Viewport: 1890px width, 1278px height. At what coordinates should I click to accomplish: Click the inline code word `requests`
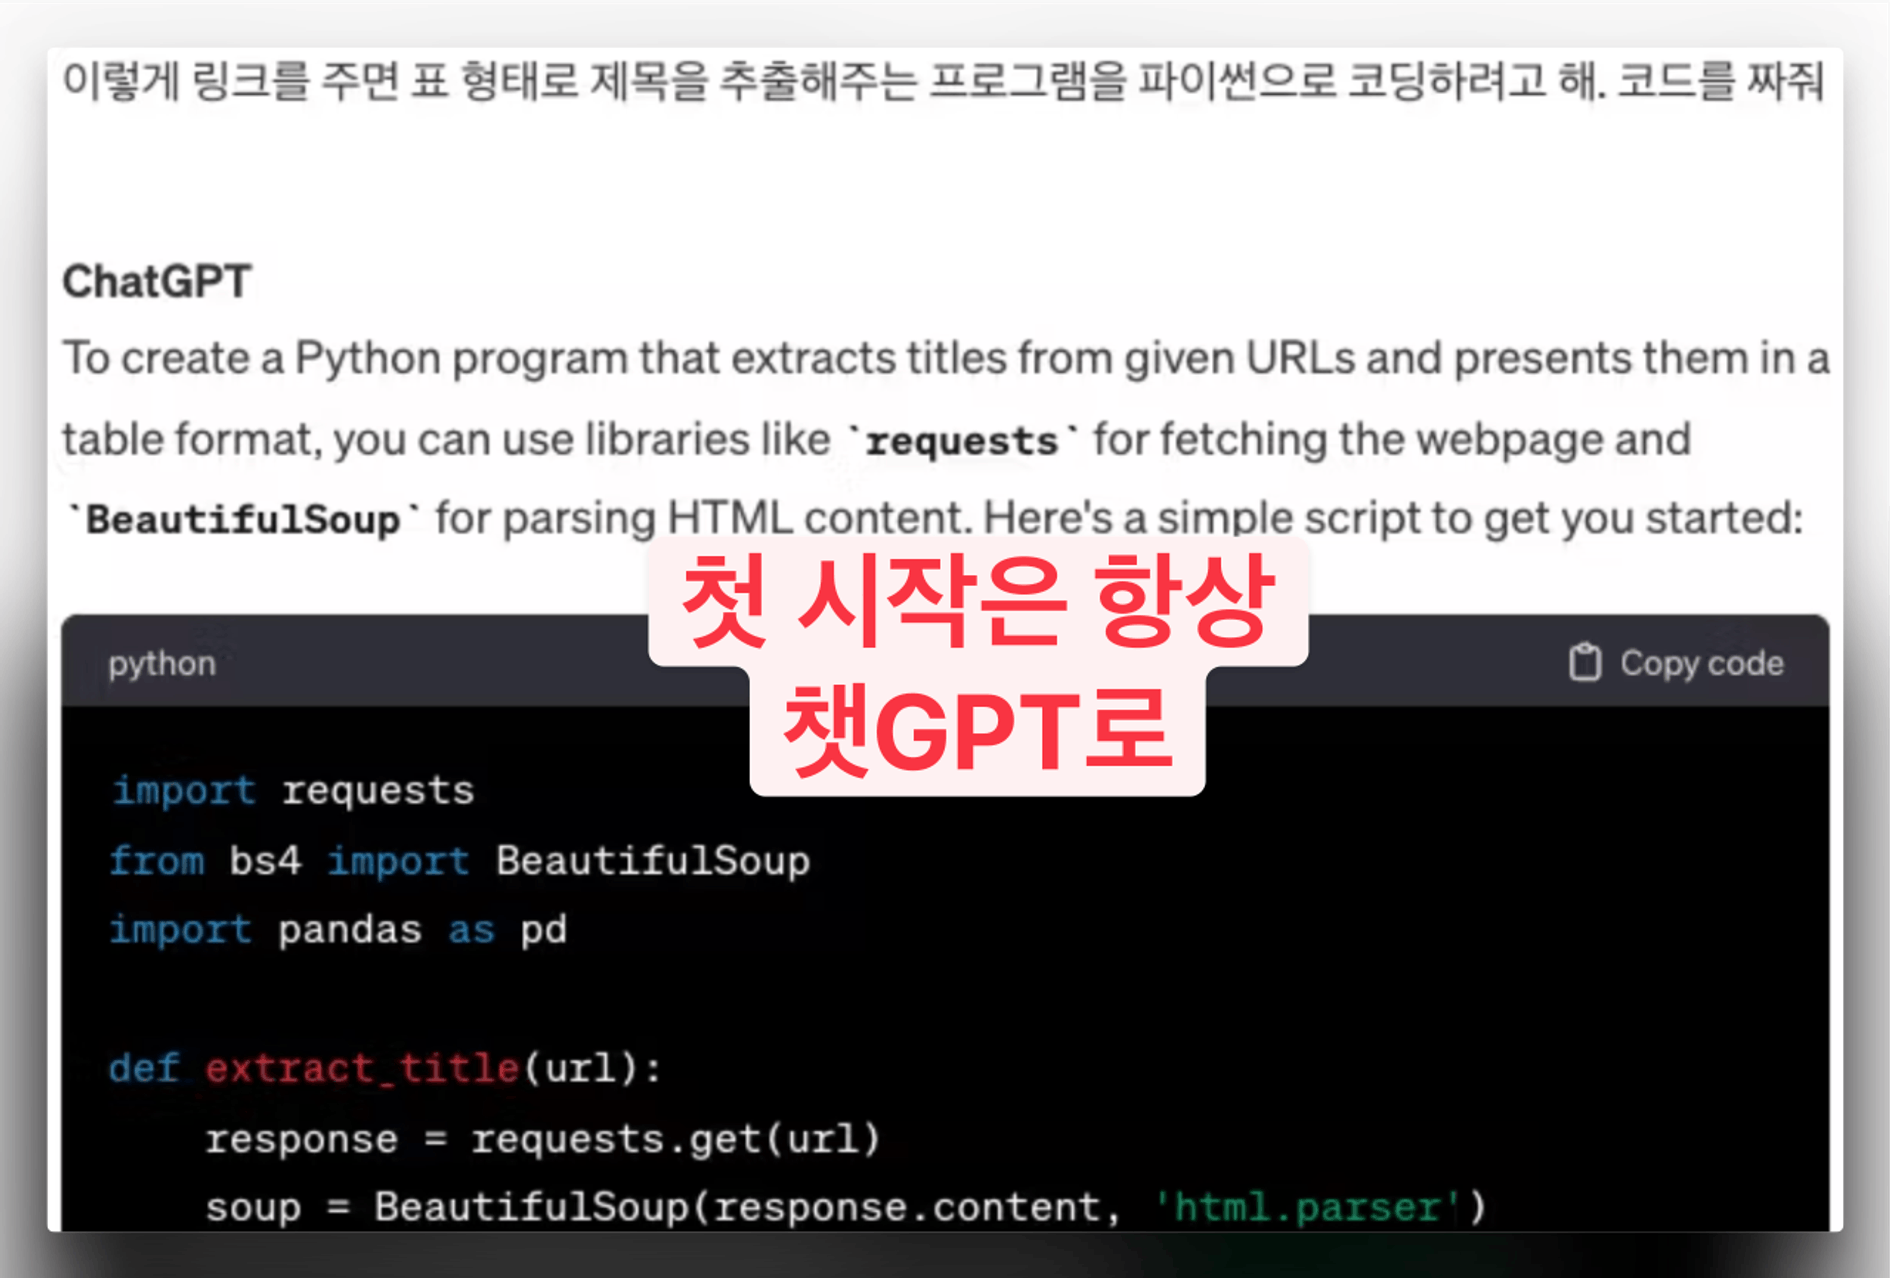pyautogui.click(x=962, y=441)
